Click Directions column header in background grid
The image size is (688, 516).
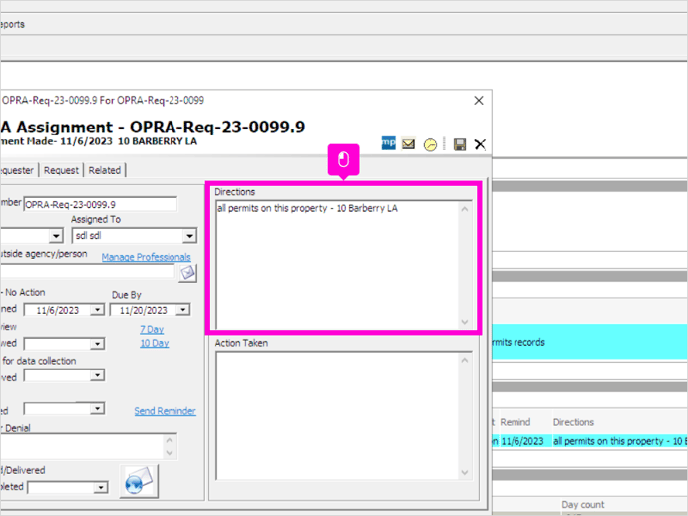[573, 422]
